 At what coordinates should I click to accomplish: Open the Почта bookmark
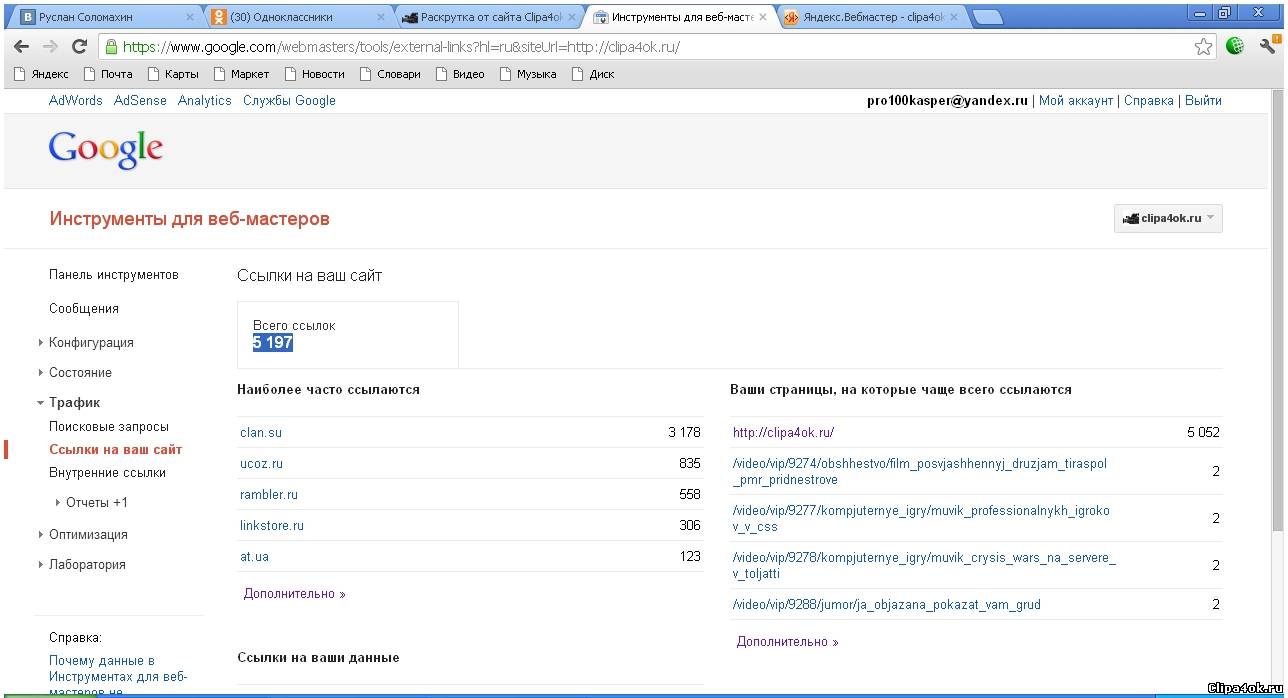[108, 74]
